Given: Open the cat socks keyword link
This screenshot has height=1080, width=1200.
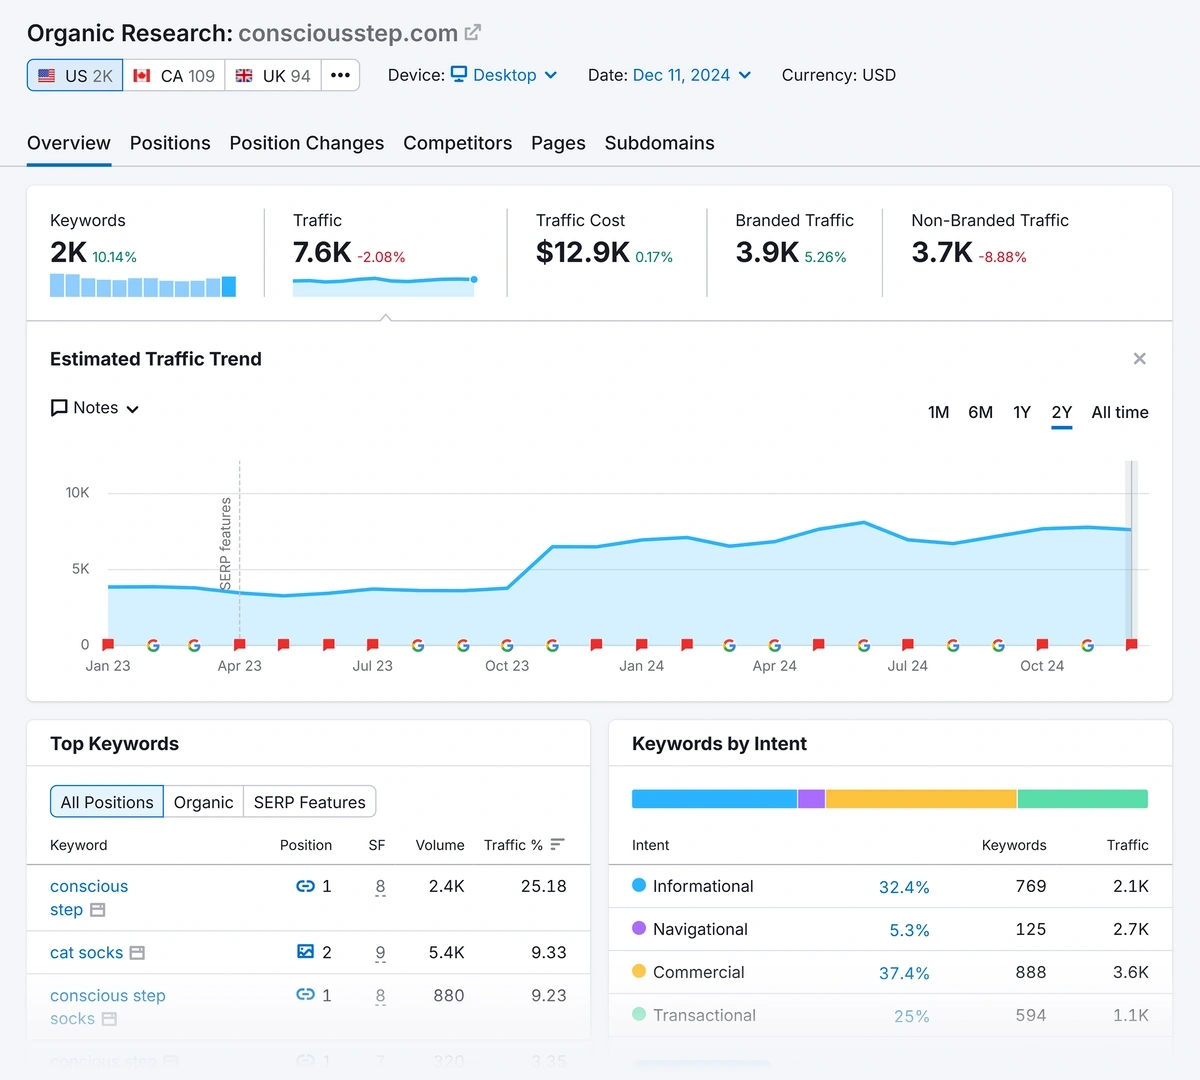Looking at the screenshot, I should 86,953.
